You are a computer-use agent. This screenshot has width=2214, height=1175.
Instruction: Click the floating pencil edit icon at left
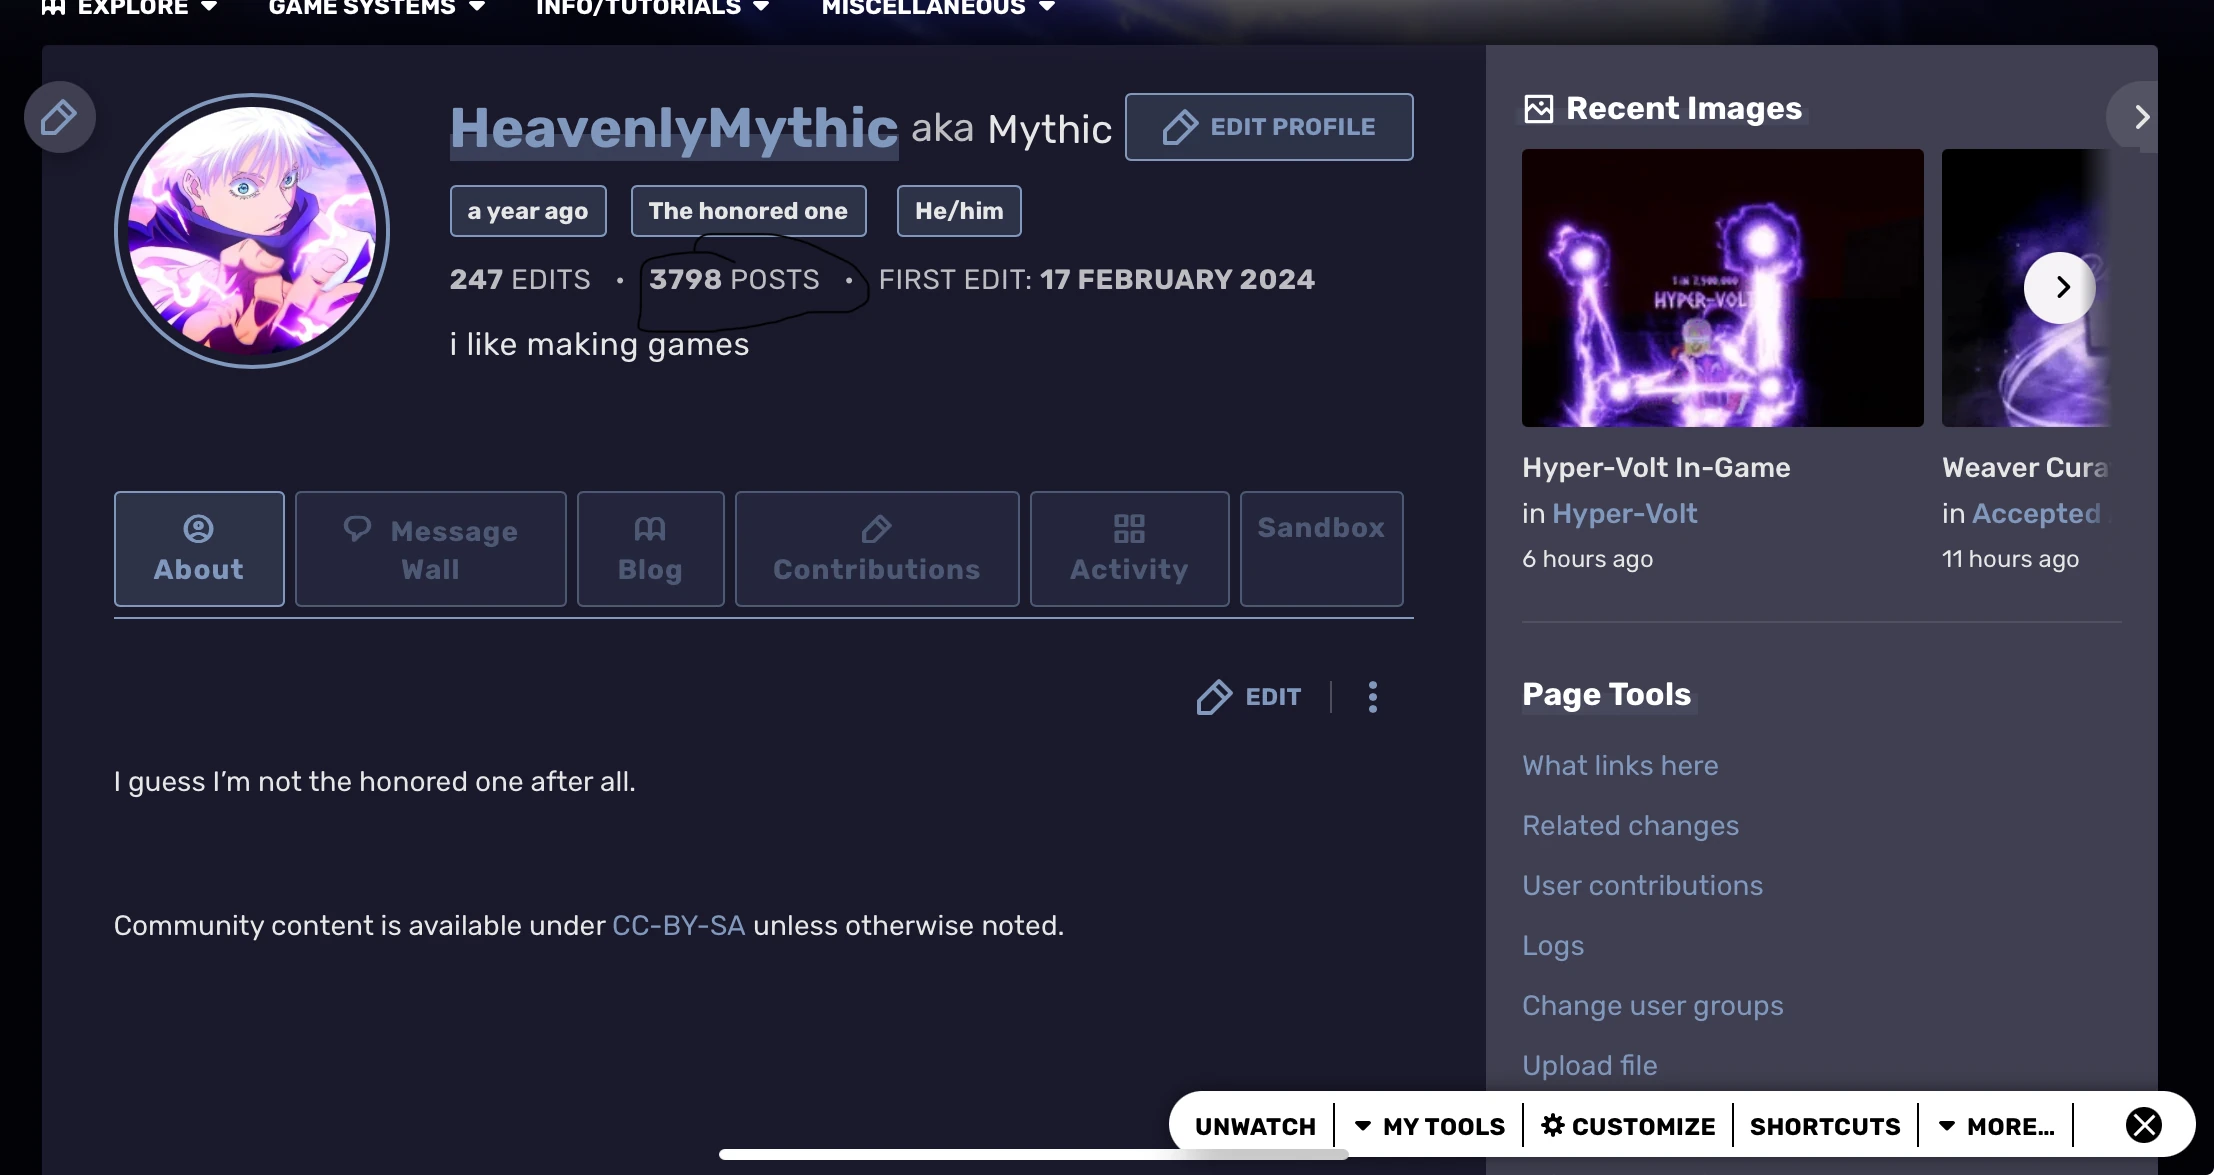[59, 117]
